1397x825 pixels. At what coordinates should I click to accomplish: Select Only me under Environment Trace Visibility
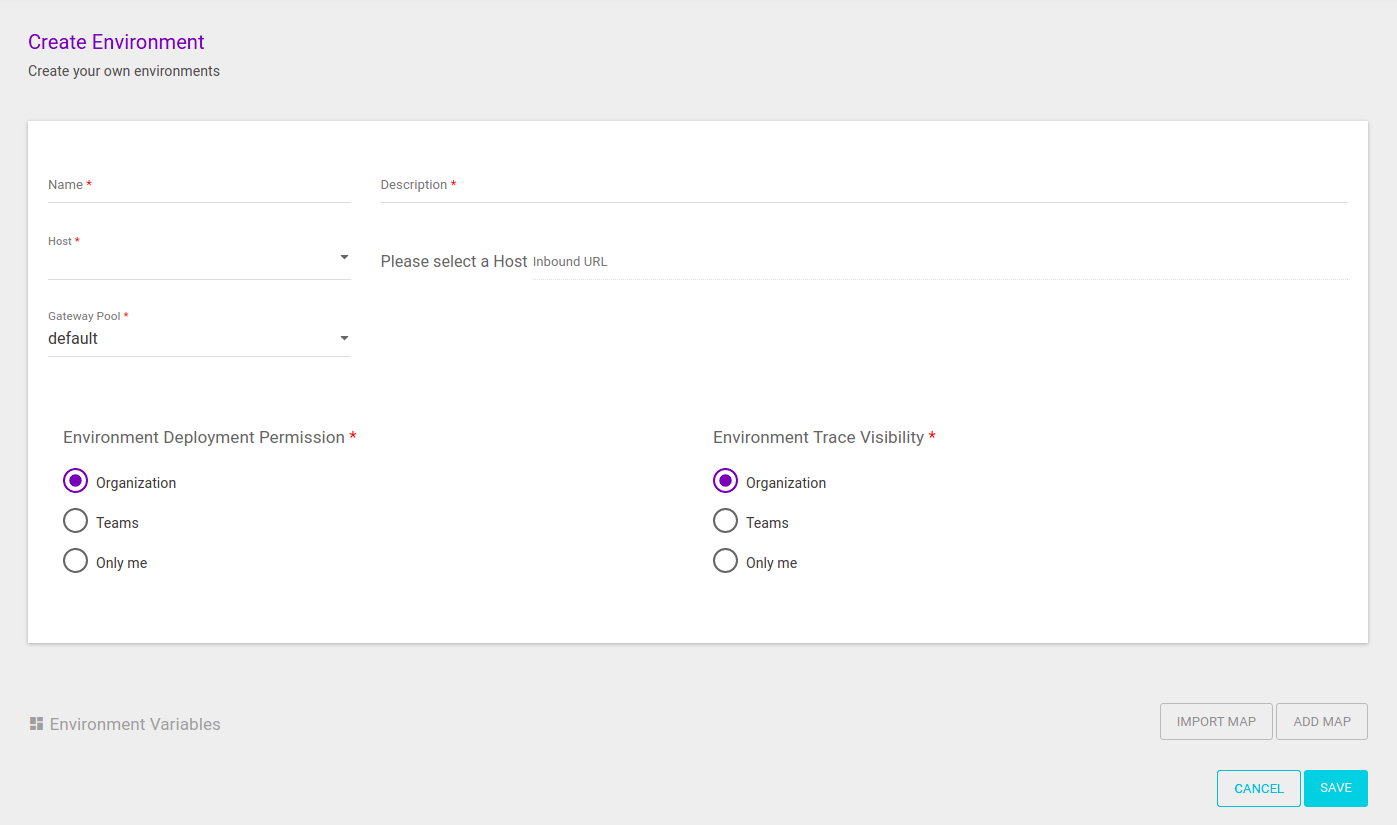pyautogui.click(x=726, y=561)
